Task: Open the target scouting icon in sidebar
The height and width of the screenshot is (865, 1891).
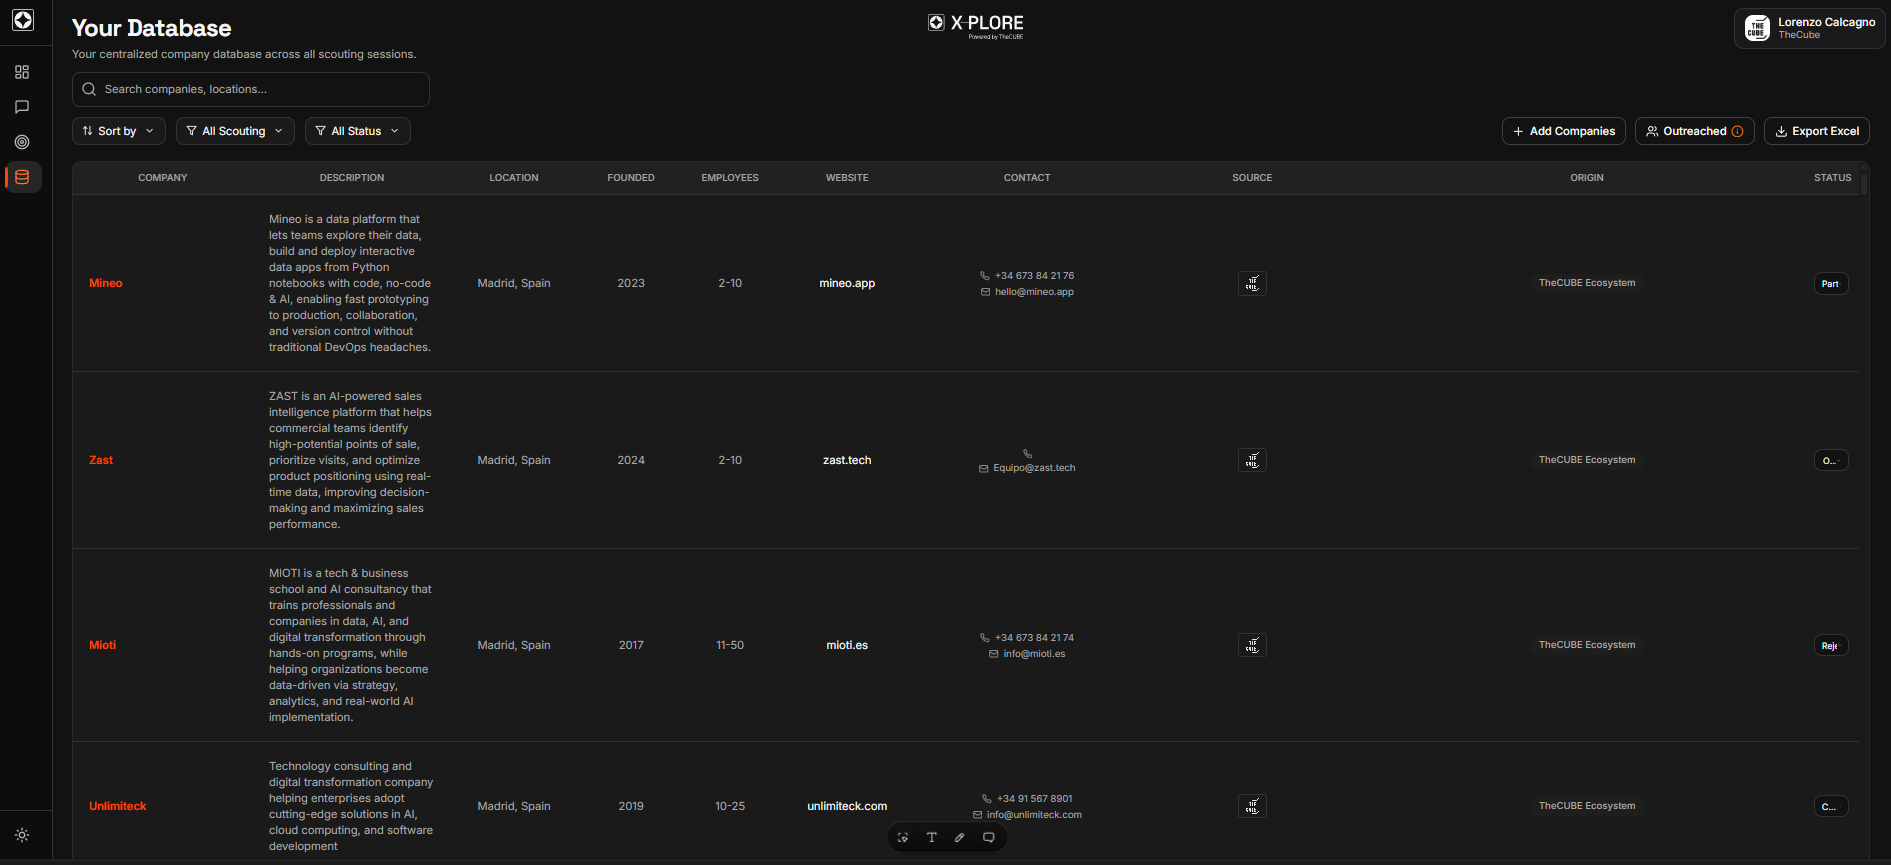Action: (22, 142)
